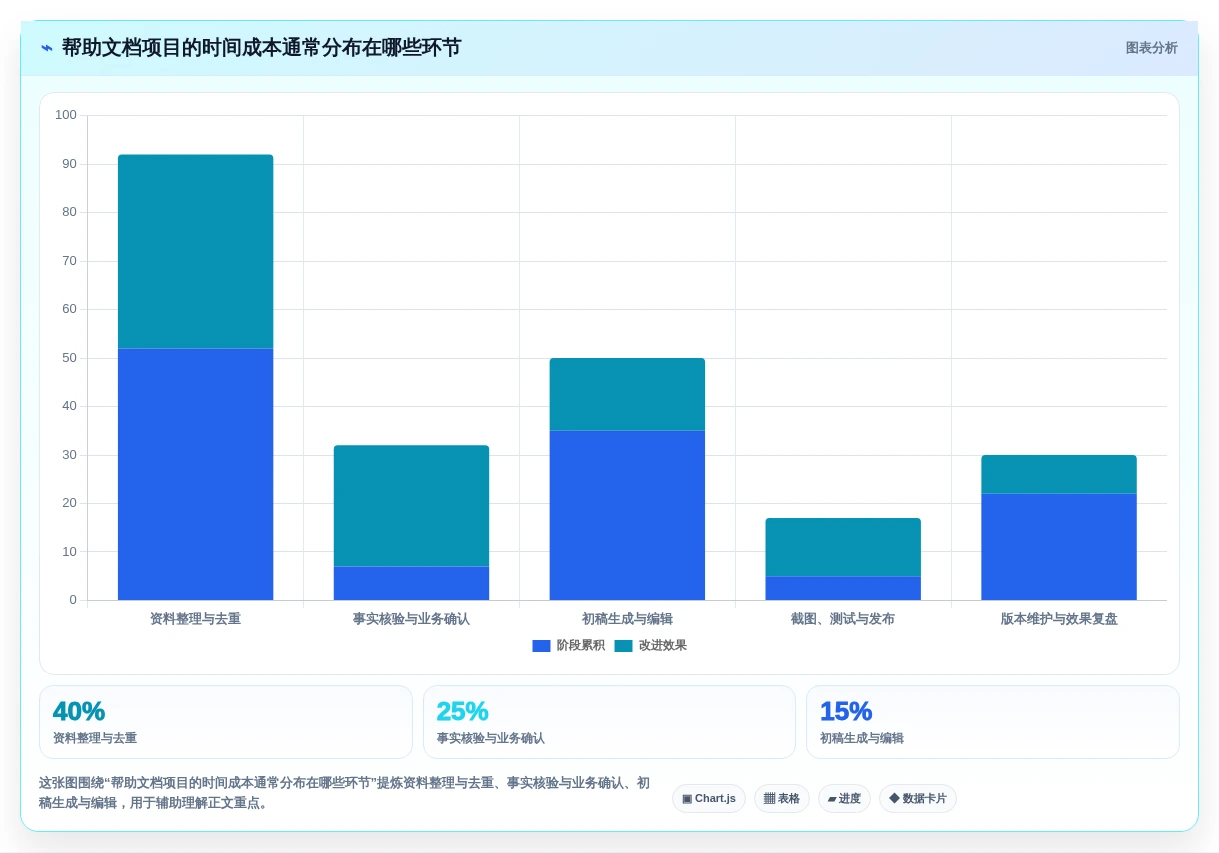Toggle the 阶段累积 legend swatch

[x=541, y=646]
